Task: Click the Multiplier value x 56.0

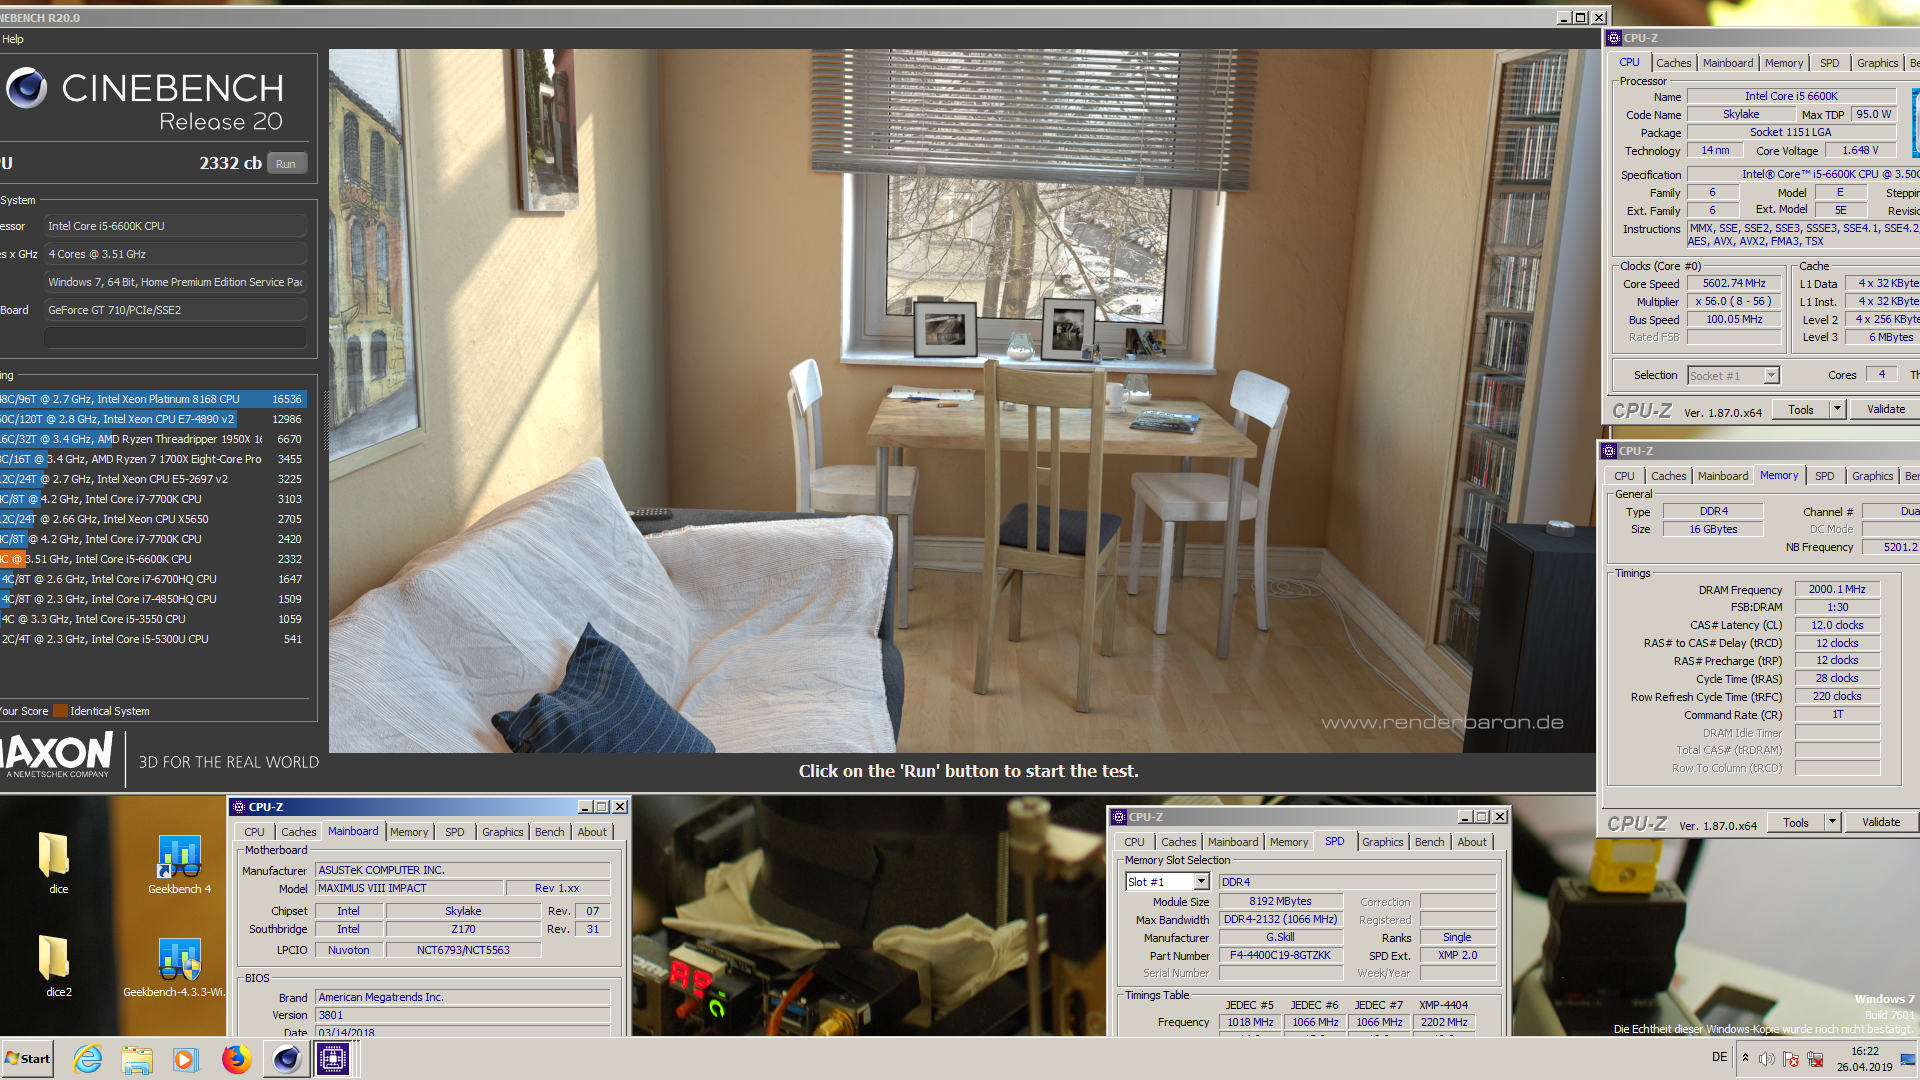Action: tap(1734, 302)
